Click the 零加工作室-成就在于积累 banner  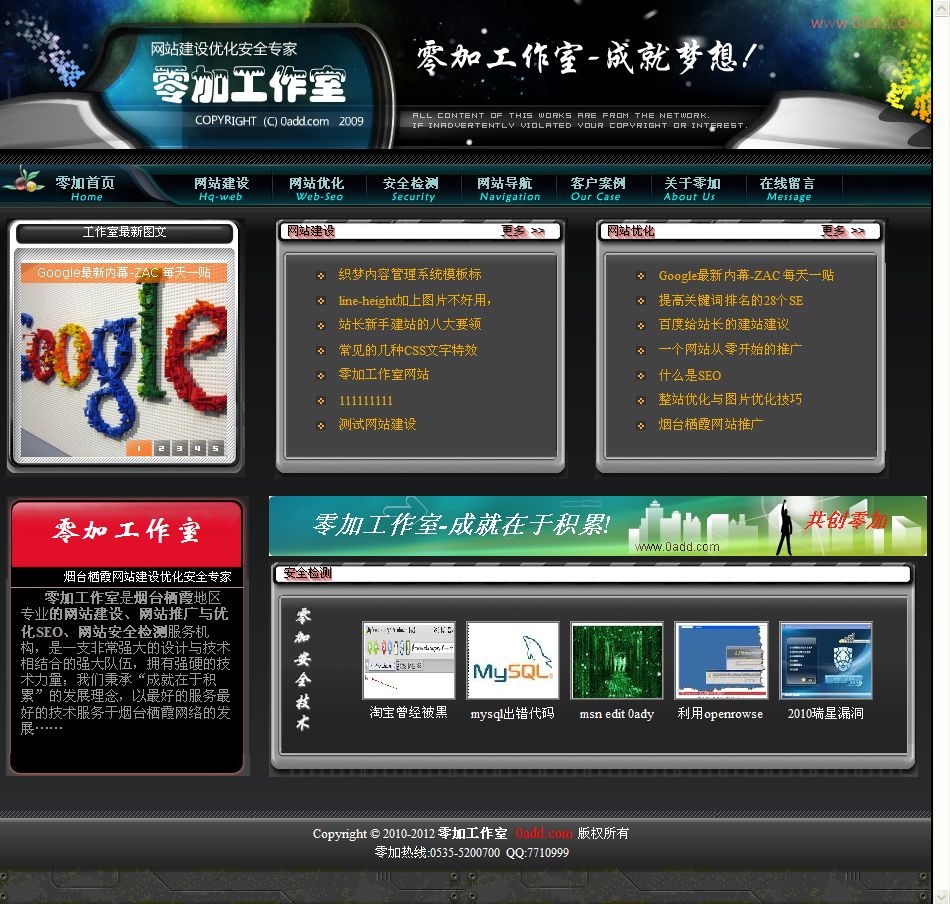(x=597, y=525)
